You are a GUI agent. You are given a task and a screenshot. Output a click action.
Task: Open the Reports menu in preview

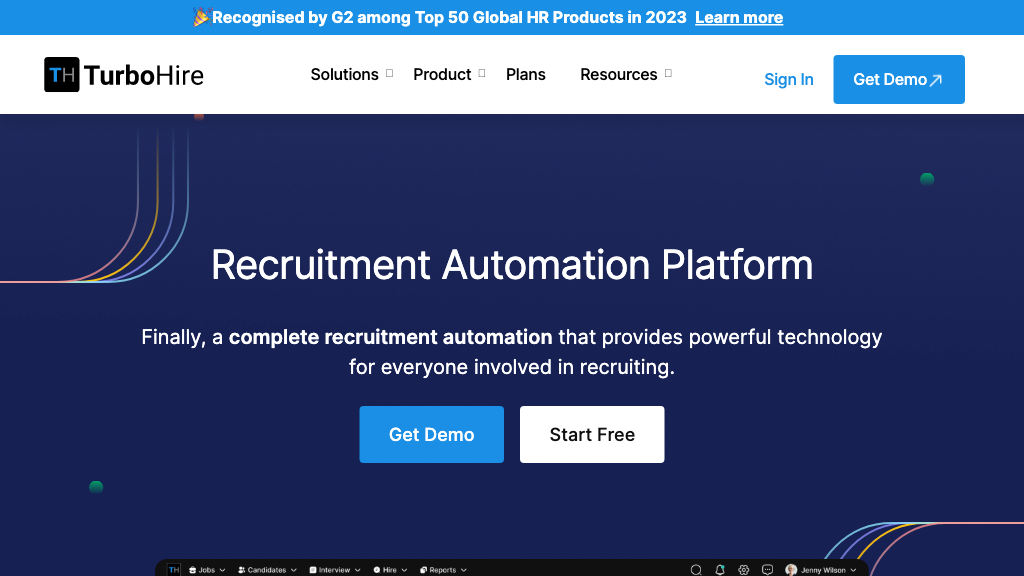(442, 570)
